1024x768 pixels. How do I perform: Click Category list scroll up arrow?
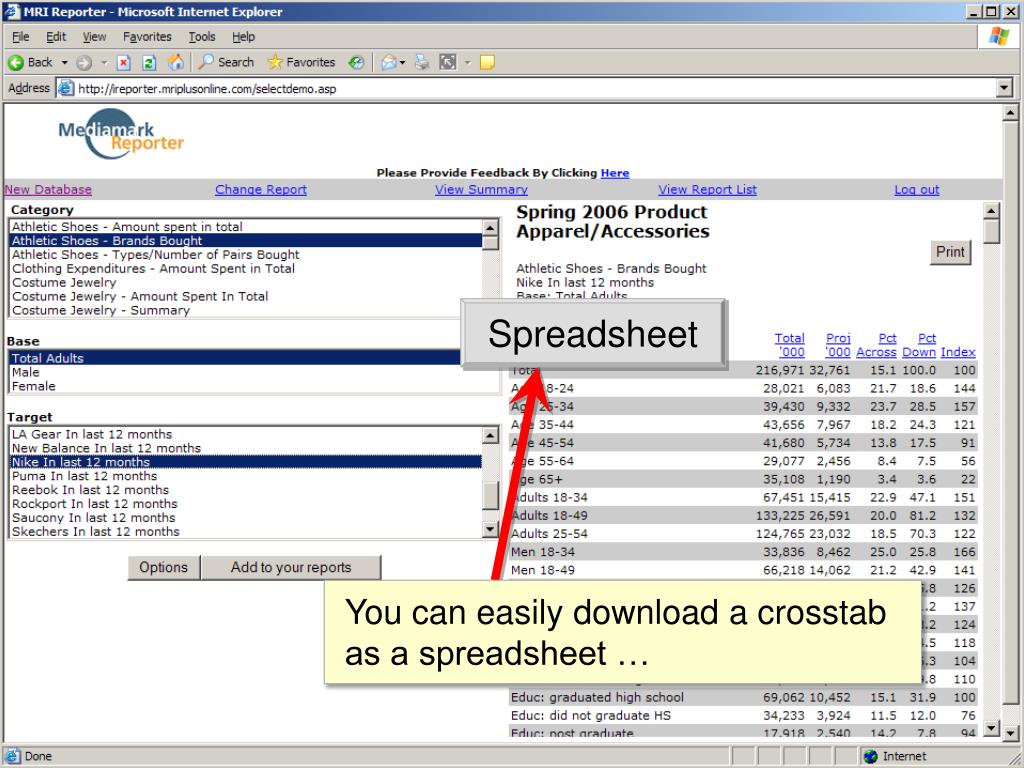click(x=490, y=227)
